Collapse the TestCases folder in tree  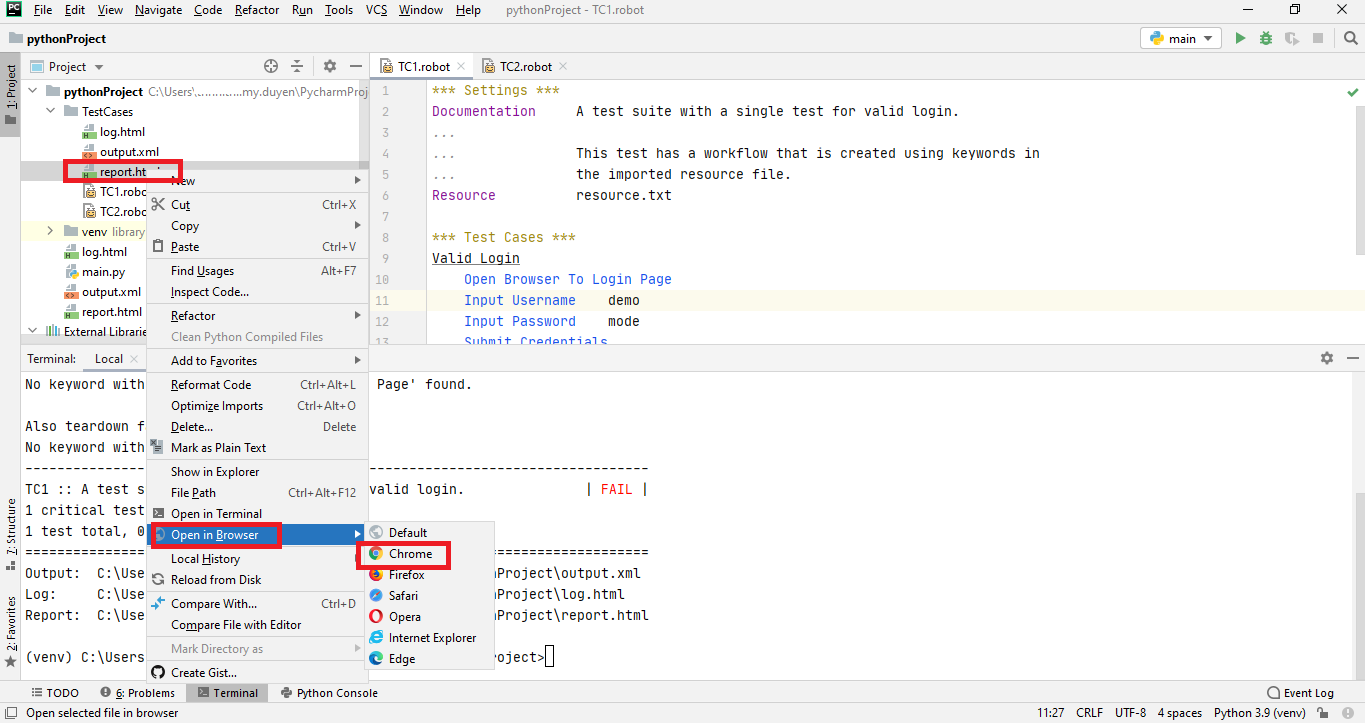pos(50,112)
